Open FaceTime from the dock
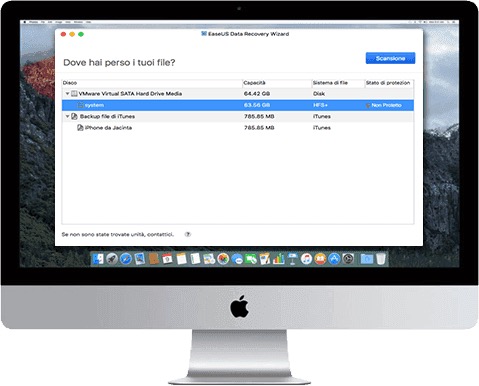The width and height of the screenshot is (479, 386). pyautogui.click(x=251, y=259)
